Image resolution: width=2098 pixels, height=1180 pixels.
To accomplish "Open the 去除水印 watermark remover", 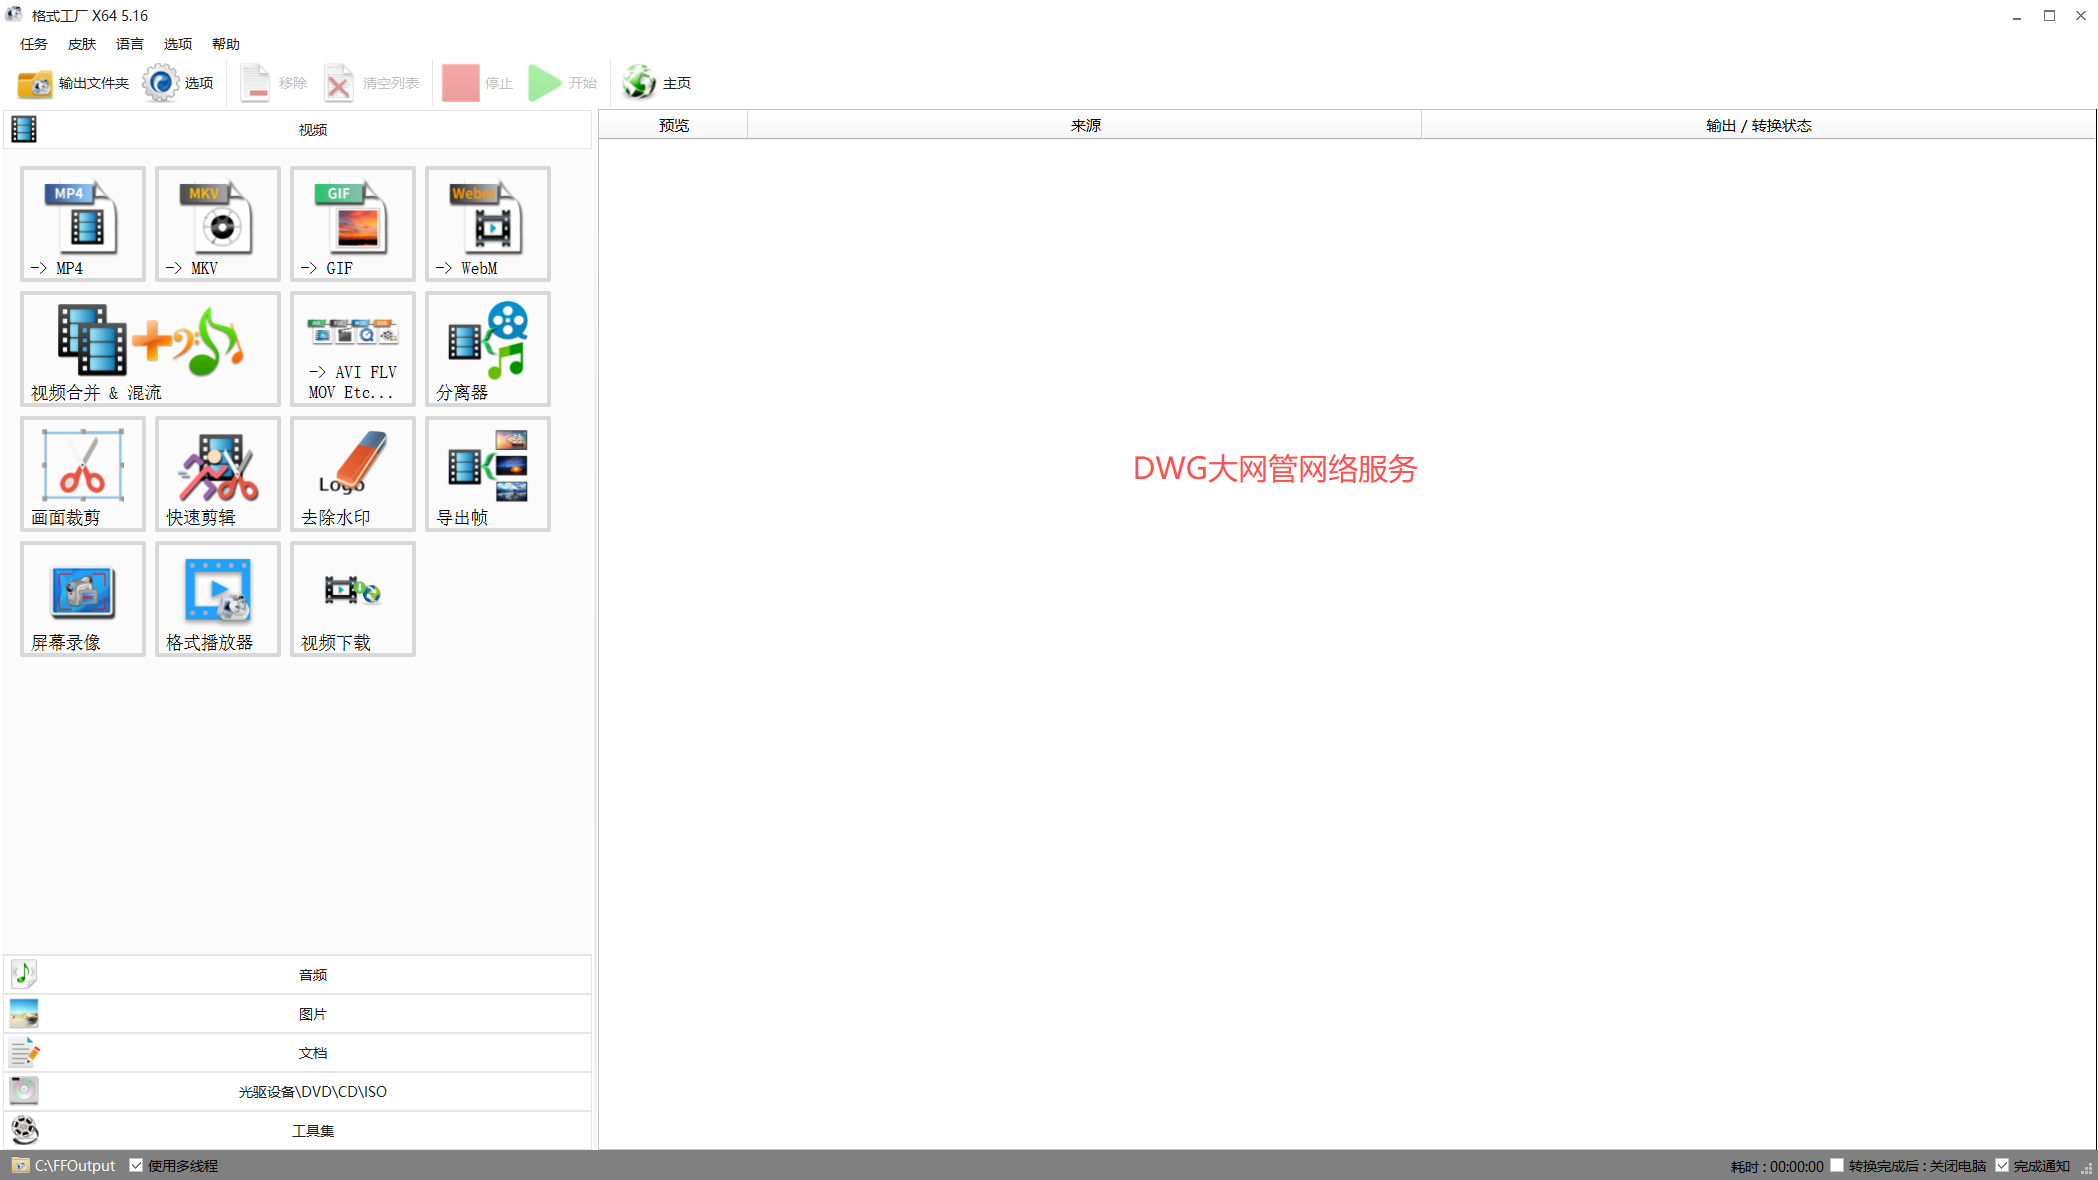I will point(352,474).
